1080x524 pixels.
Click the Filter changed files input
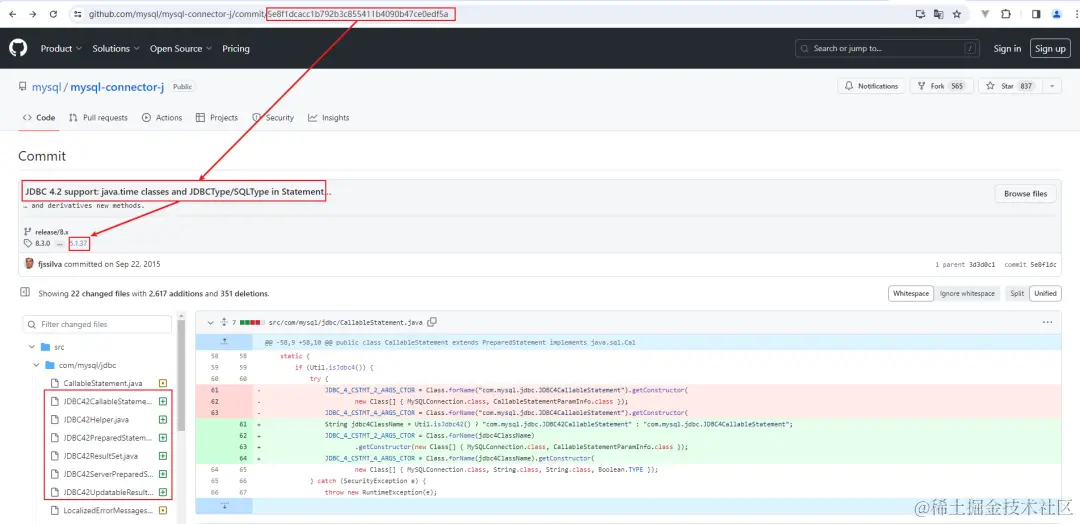point(97,324)
